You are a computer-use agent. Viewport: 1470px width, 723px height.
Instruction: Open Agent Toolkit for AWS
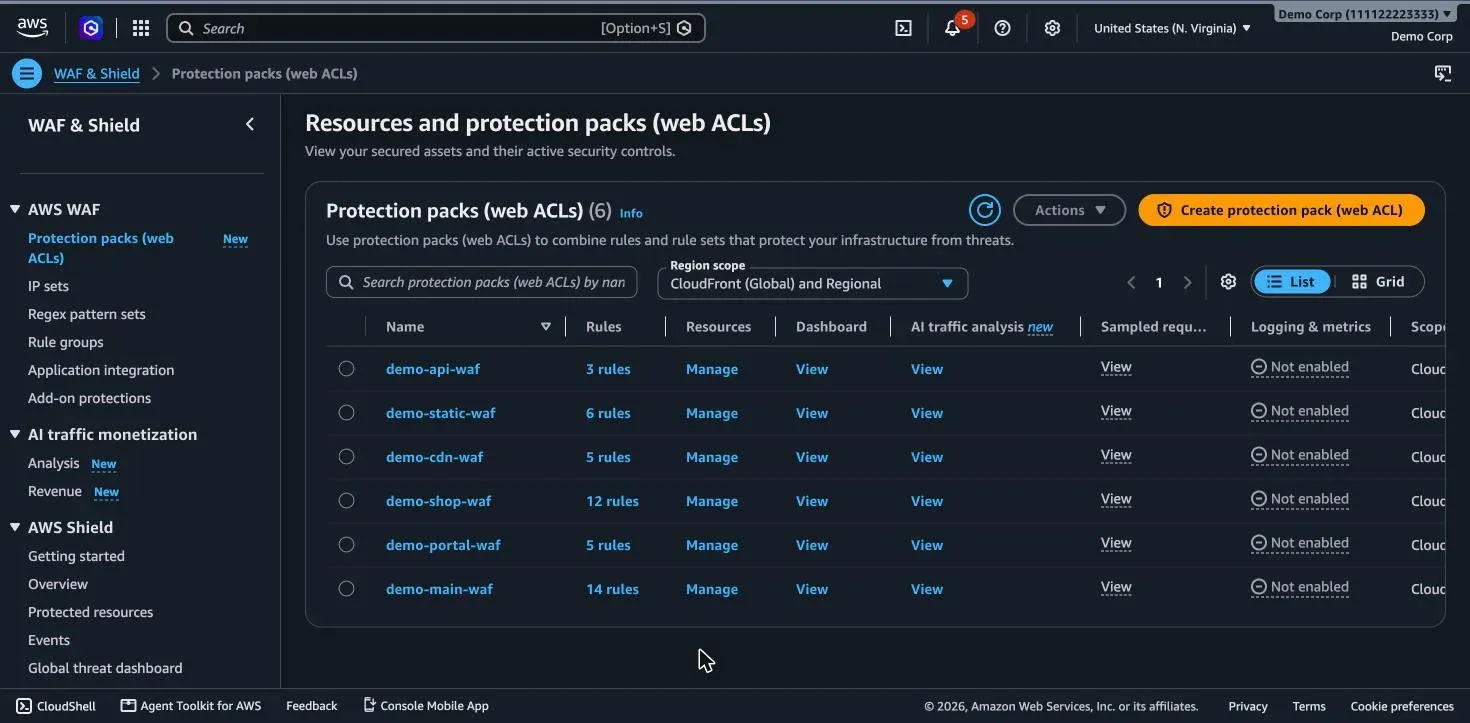(191, 705)
